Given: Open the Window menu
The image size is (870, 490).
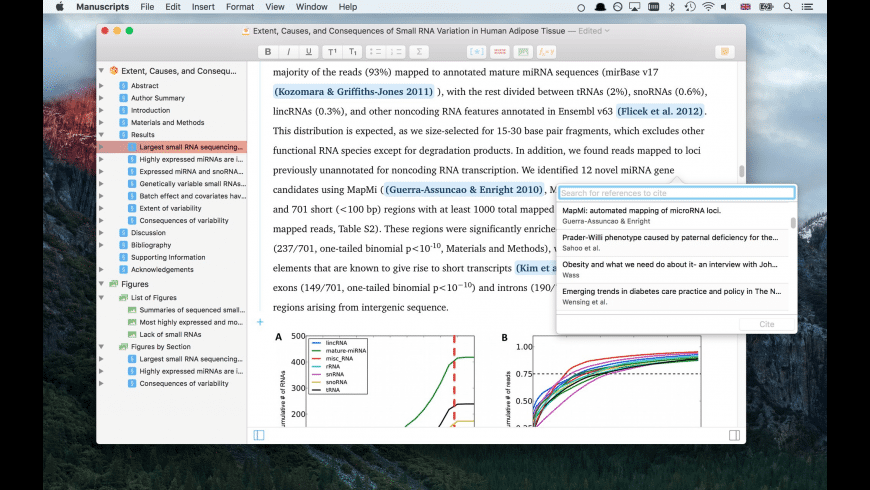Looking at the screenshot, I should [311, 7].
